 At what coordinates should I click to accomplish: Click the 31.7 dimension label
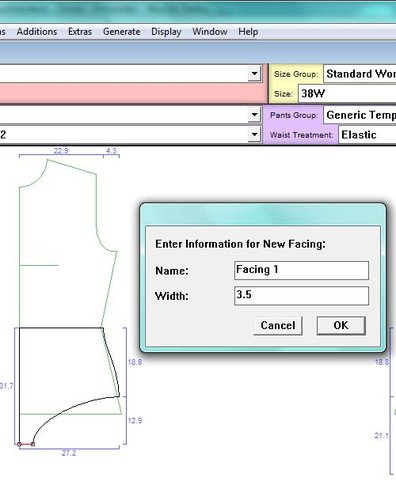6,386
